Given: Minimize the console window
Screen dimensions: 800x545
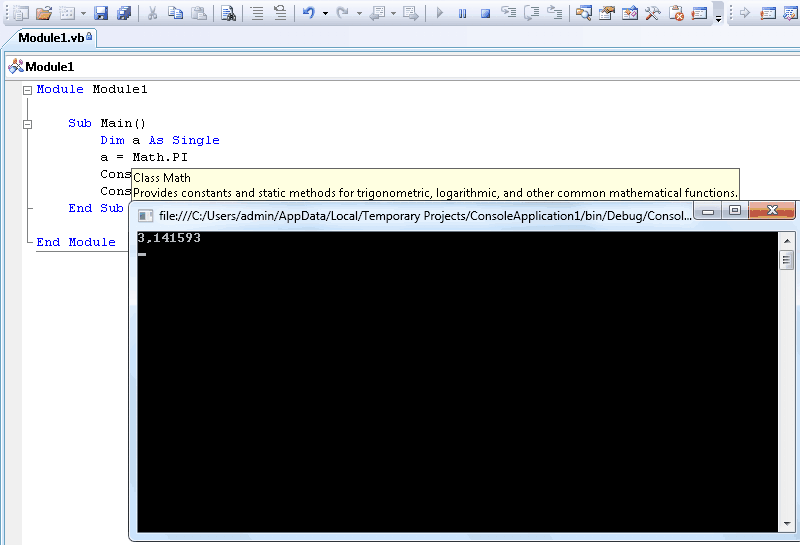Looking at the screenshot, I should point(708,211).
